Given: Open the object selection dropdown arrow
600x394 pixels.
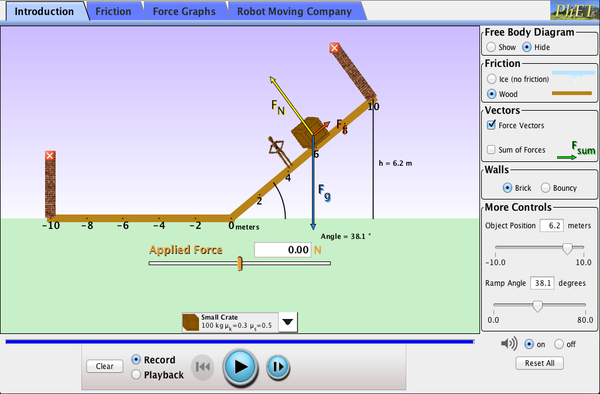Looking at the screenshot, I should [x=288, y=322].
